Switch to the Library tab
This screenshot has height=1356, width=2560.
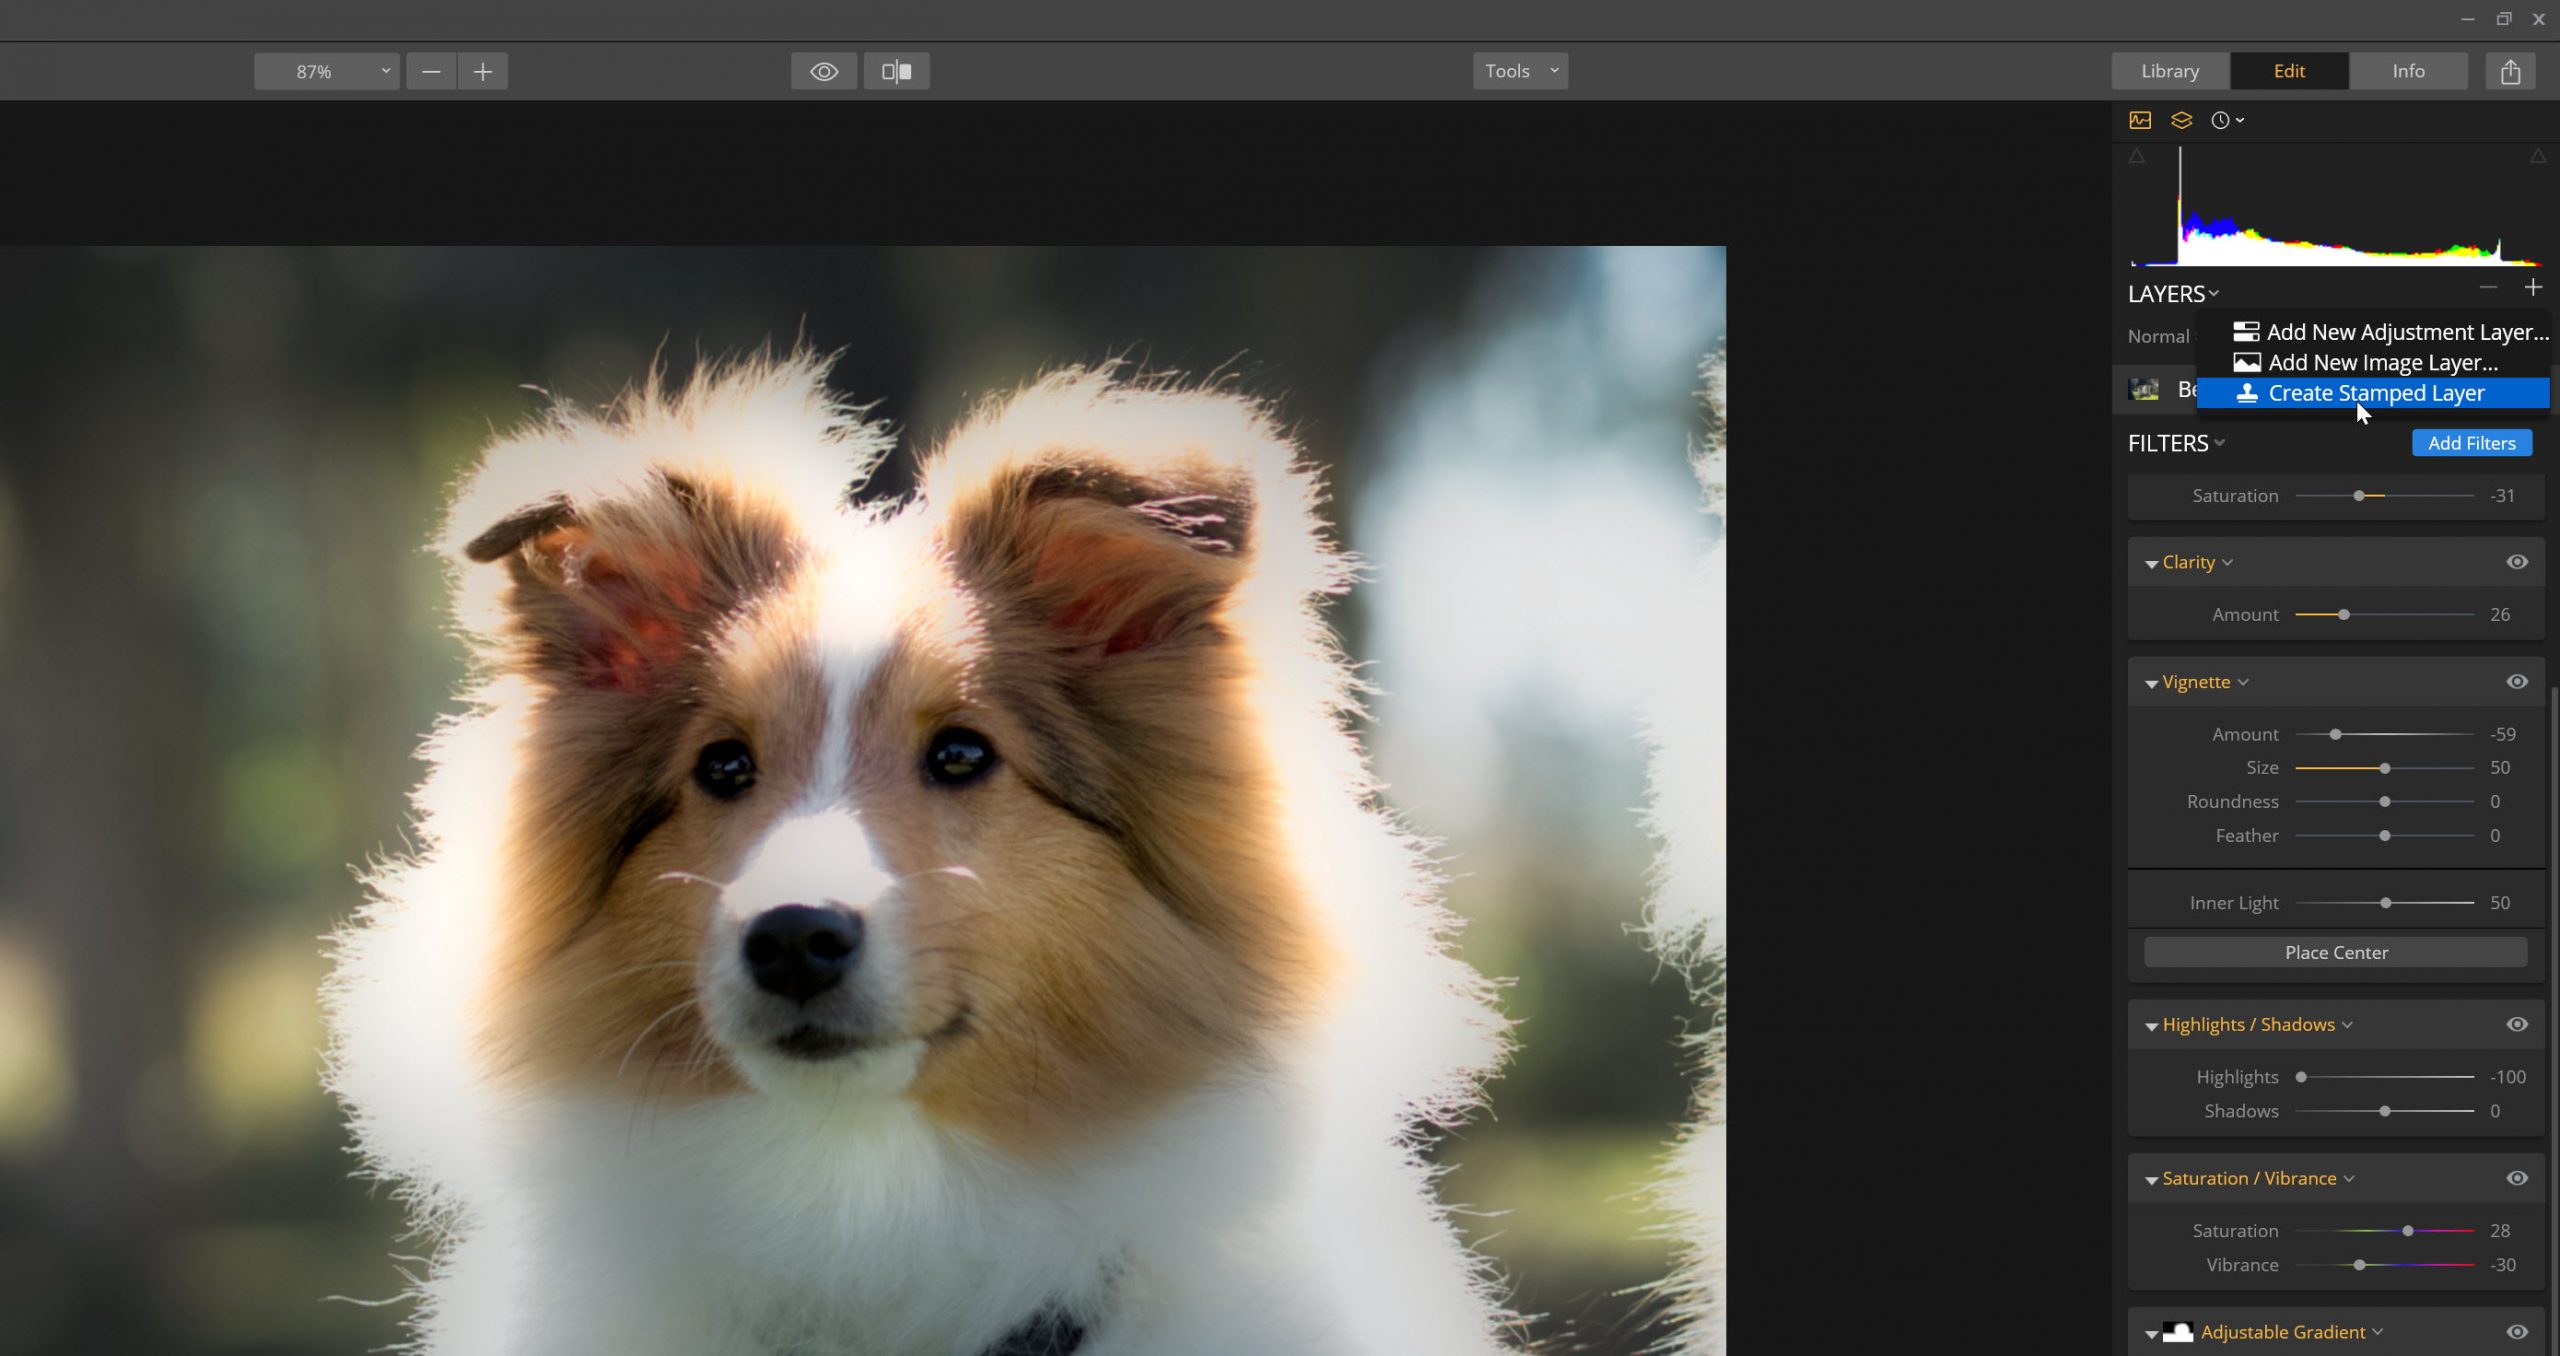[x=2170, y=71]
